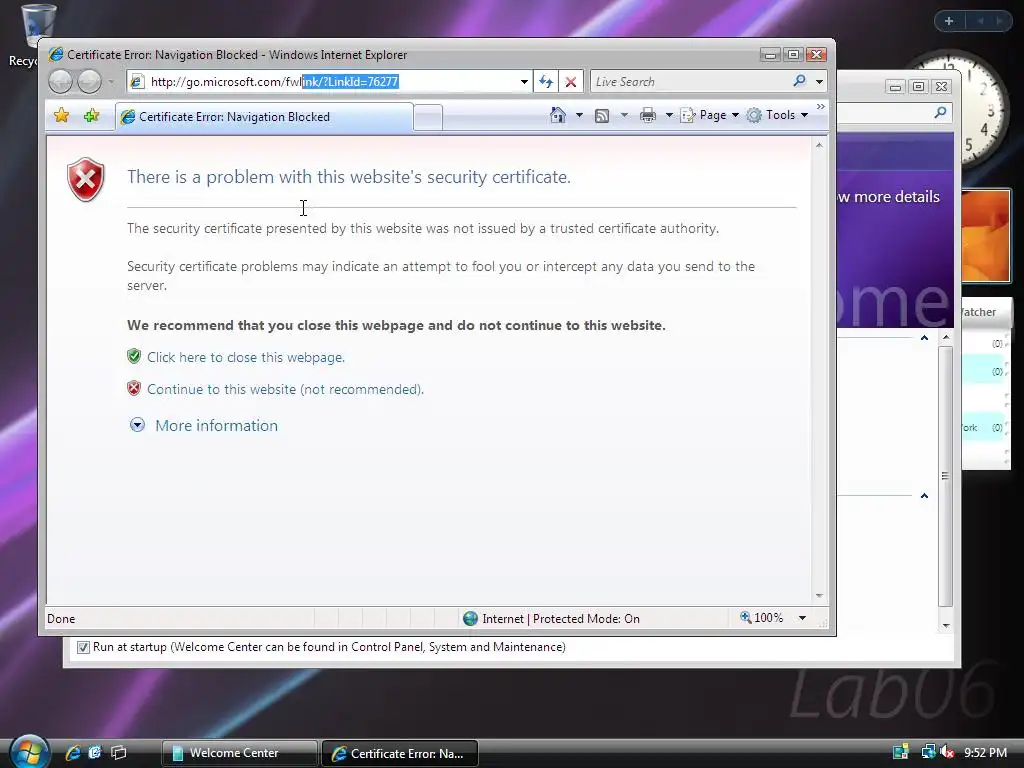
Task: Continue to this website (not recommended)
Action: pos(285,389)
